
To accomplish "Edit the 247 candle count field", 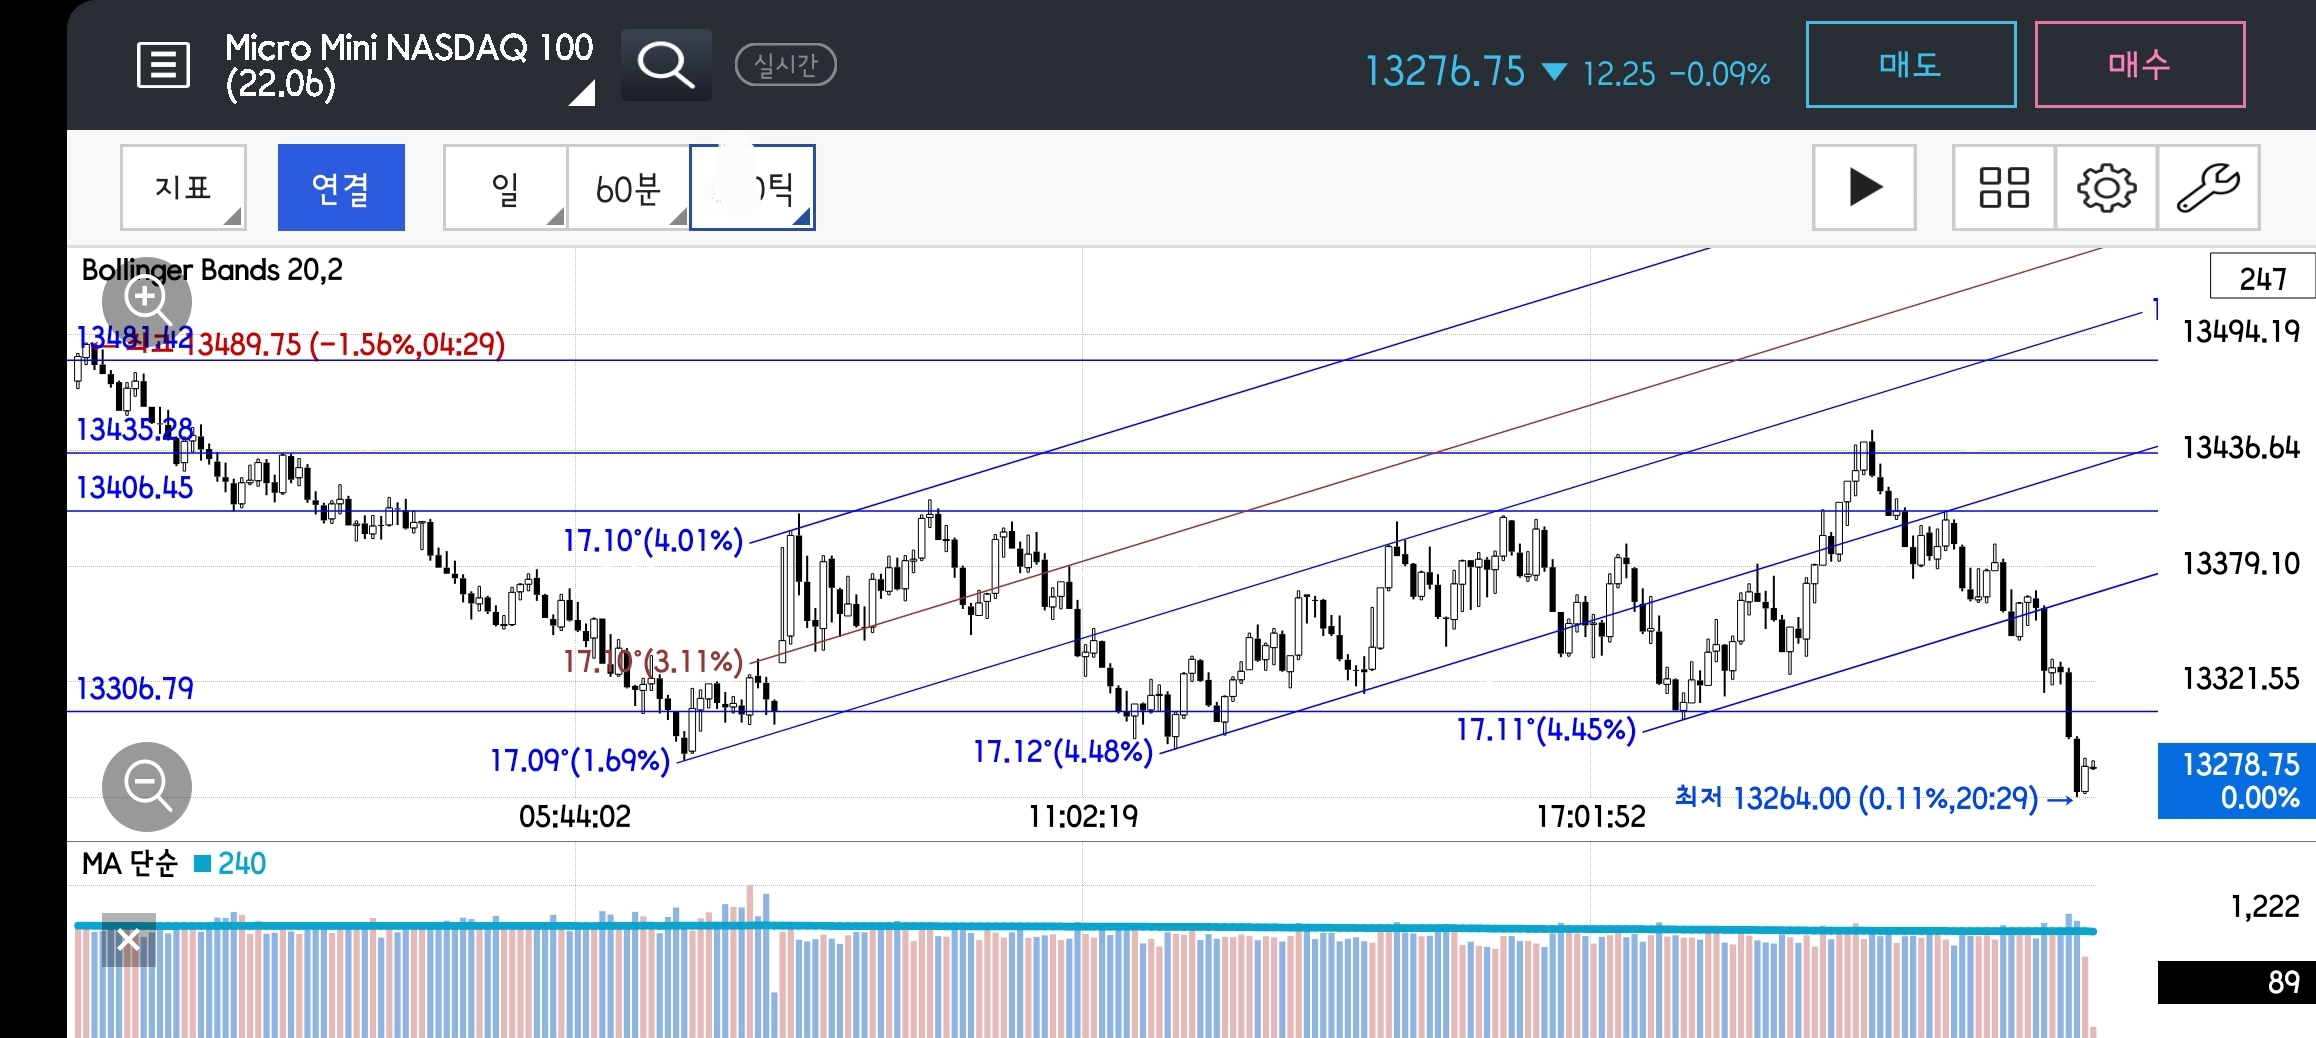I will click(2262, 277).
